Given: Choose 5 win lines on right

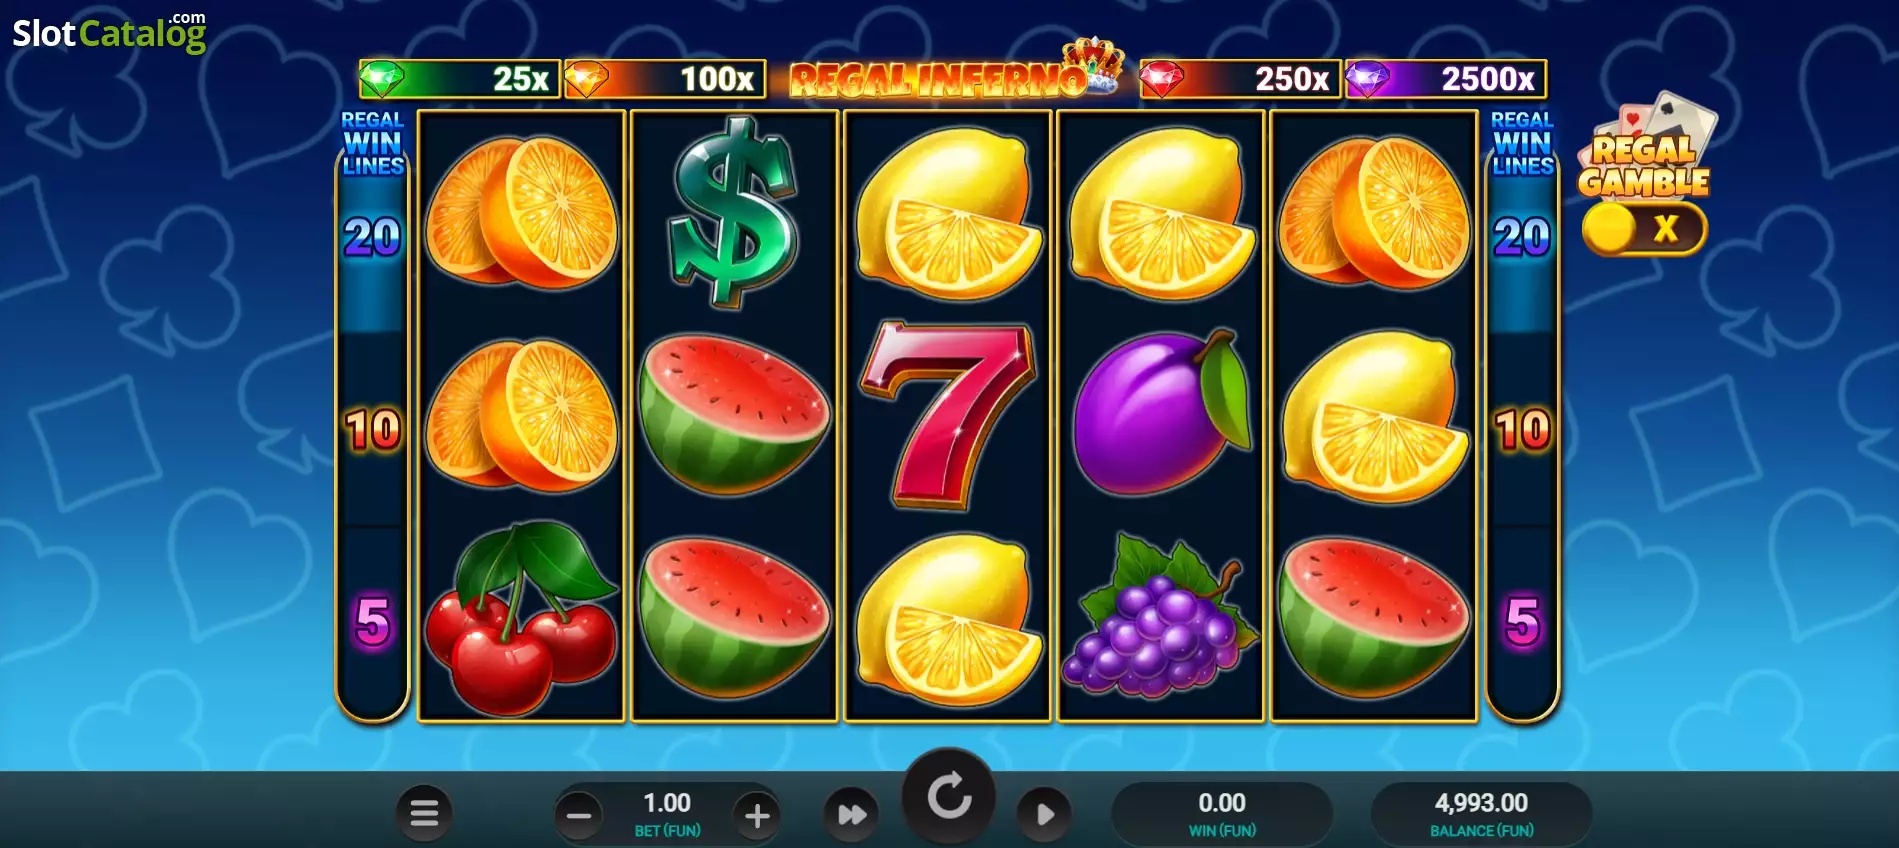Looking at the screenshot, I should (x=1522, y=621).
